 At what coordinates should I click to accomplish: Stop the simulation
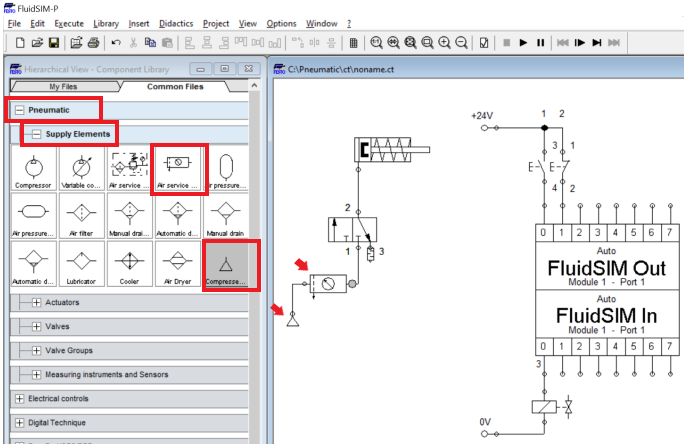coord(506,43)
